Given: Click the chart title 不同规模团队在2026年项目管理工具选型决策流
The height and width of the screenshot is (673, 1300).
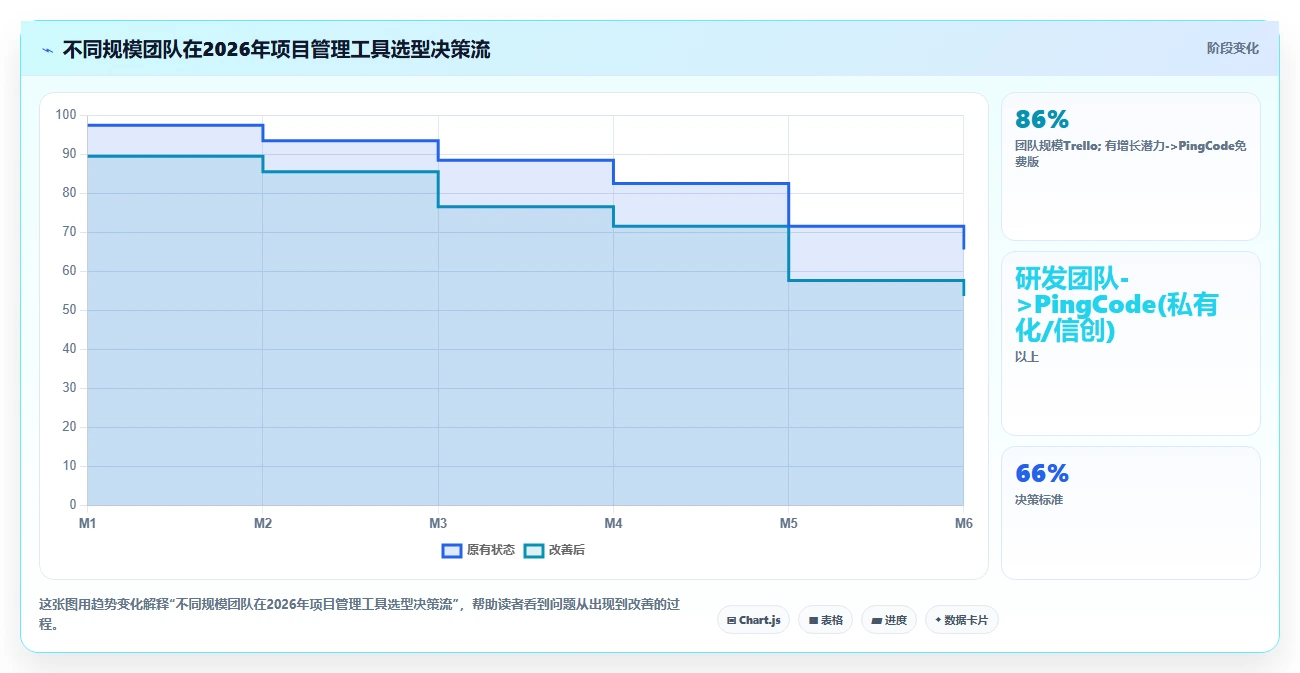Looking at the screenshot, I should pyautogui.click(x=276, y=49).
